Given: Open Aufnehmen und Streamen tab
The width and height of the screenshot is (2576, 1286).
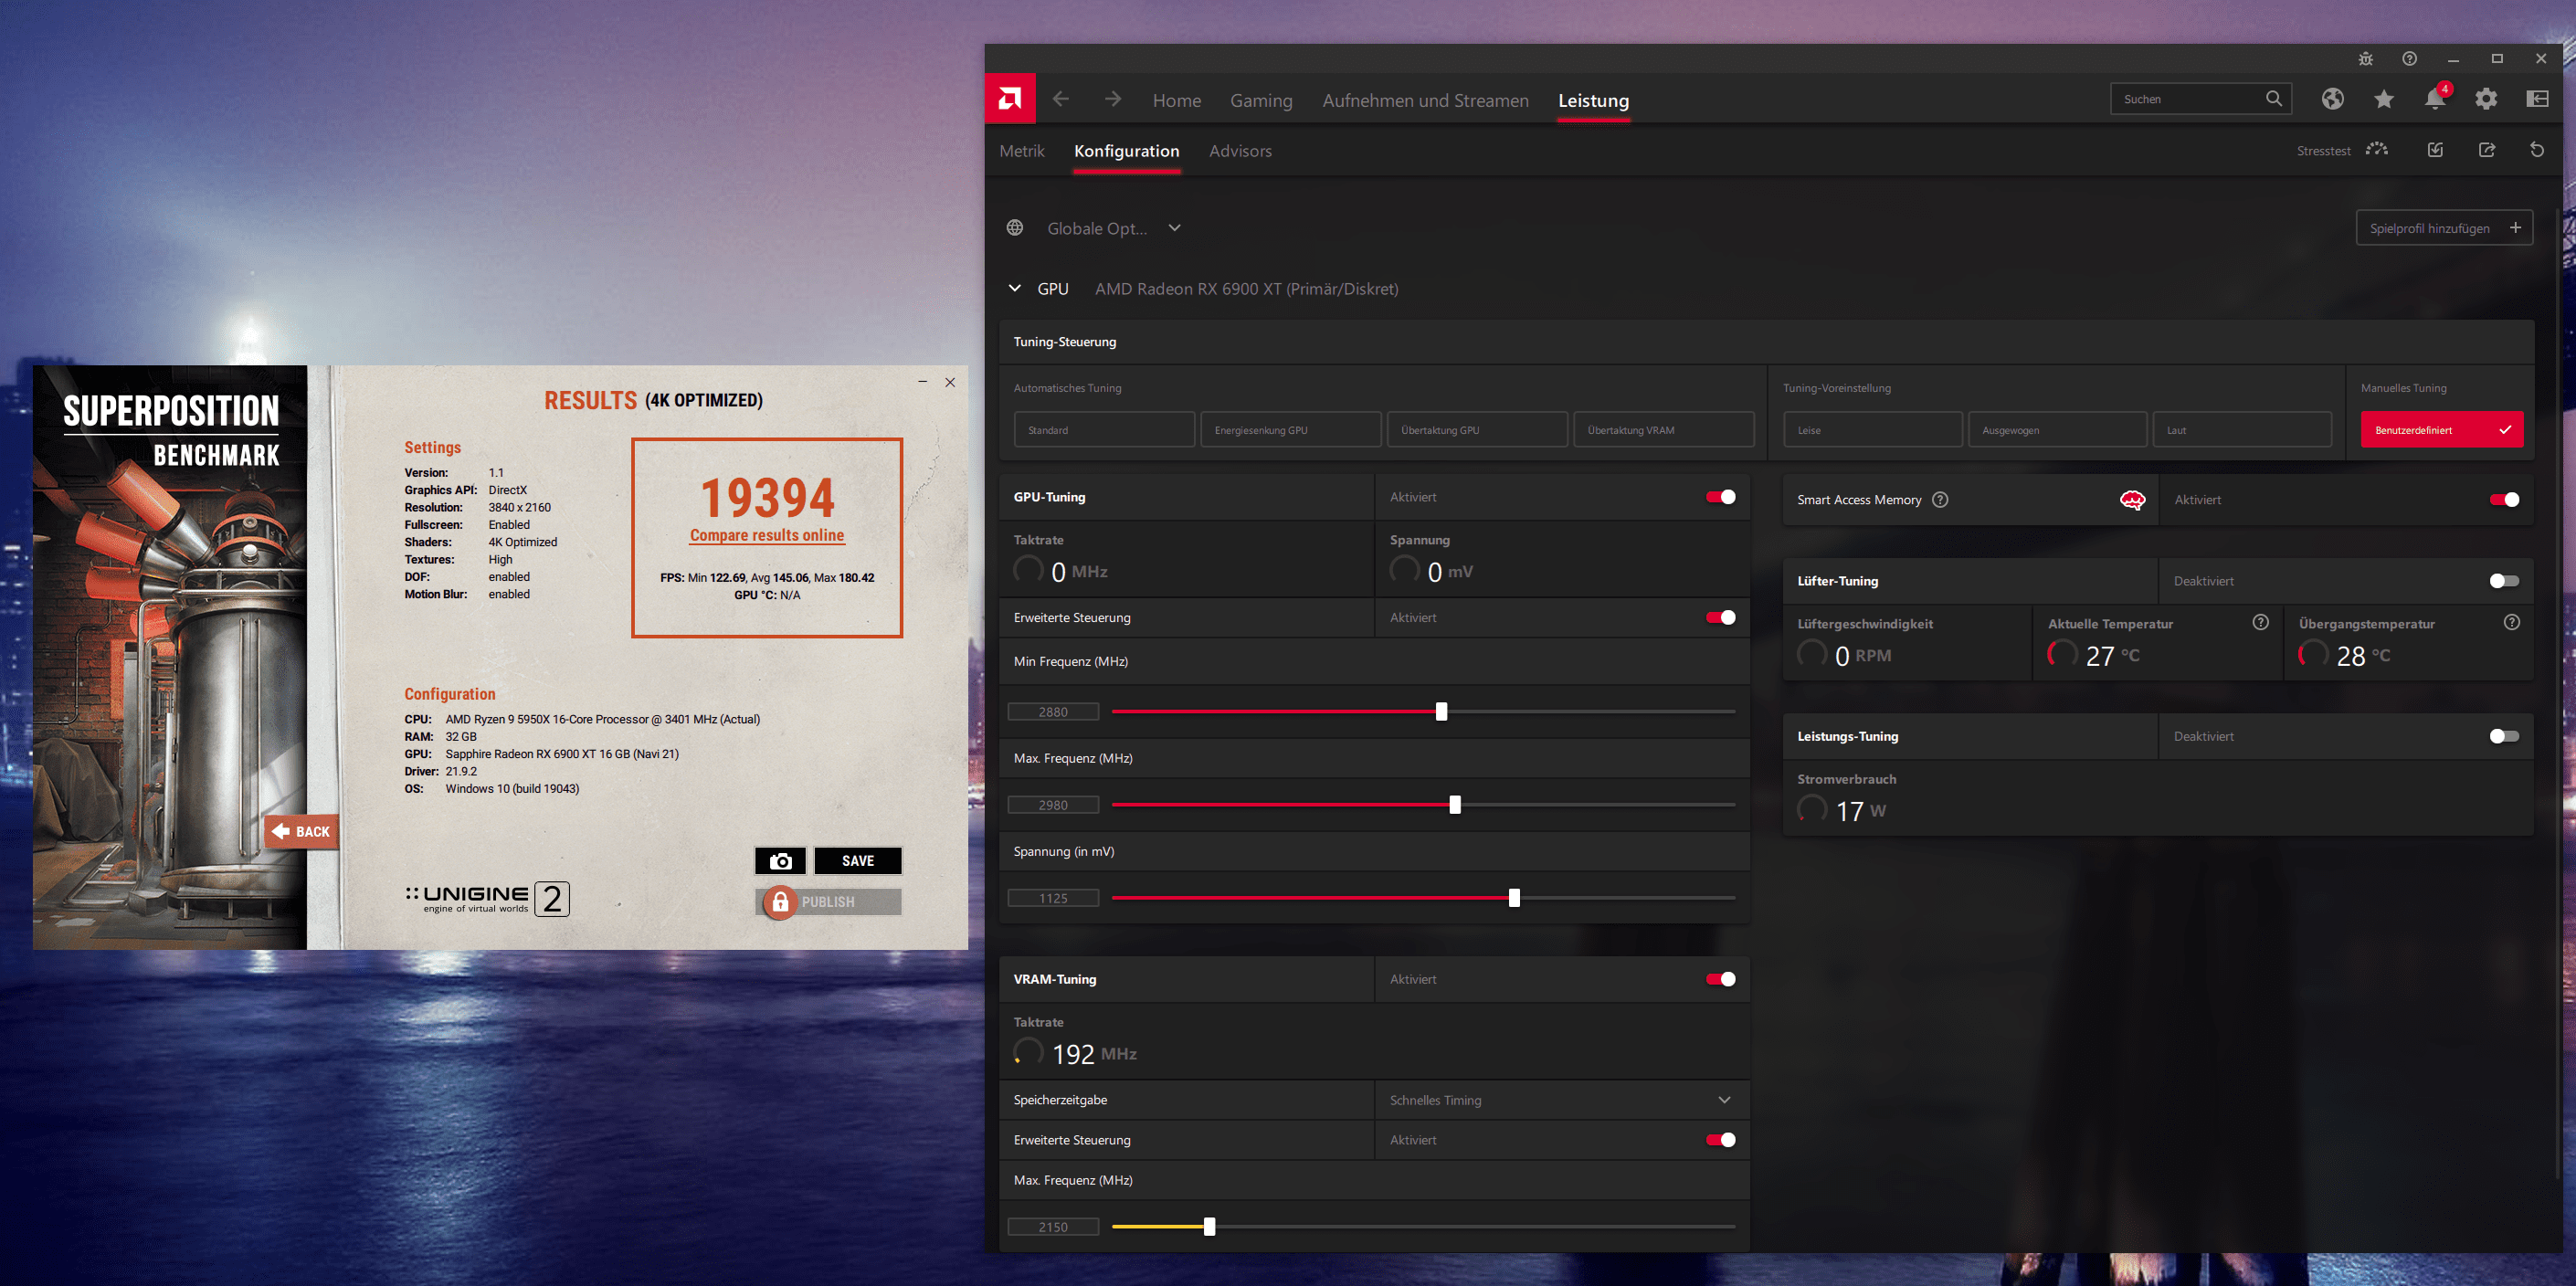Looking at the screenshot, I should point(1425,100).
